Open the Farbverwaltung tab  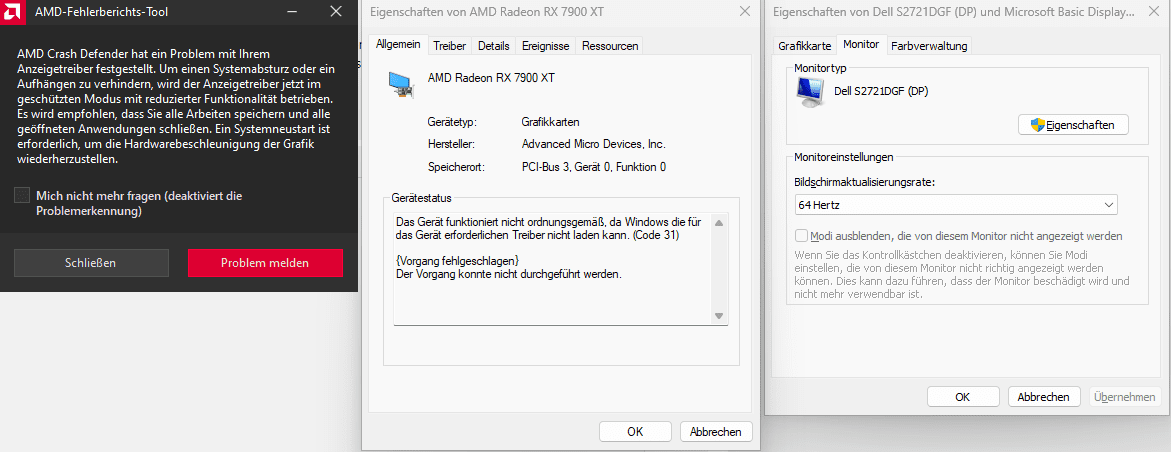coord(929,46)
